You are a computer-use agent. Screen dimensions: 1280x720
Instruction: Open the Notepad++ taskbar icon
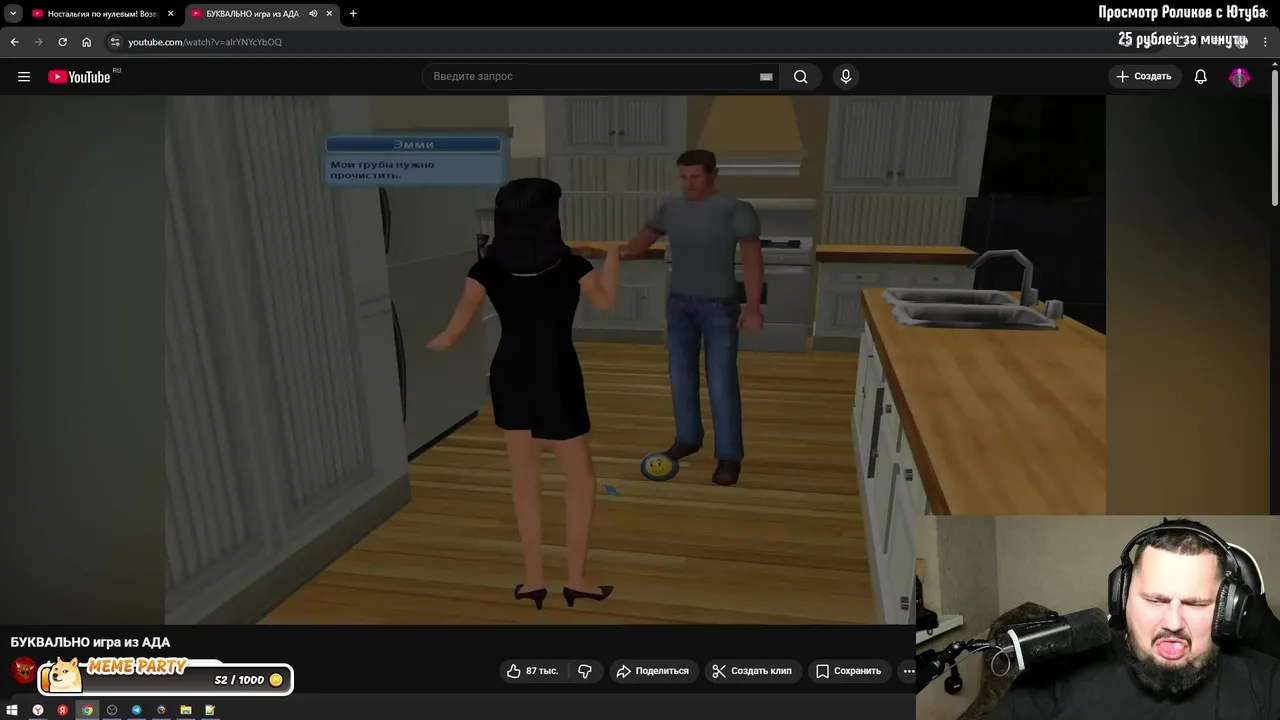coord(210,710)
